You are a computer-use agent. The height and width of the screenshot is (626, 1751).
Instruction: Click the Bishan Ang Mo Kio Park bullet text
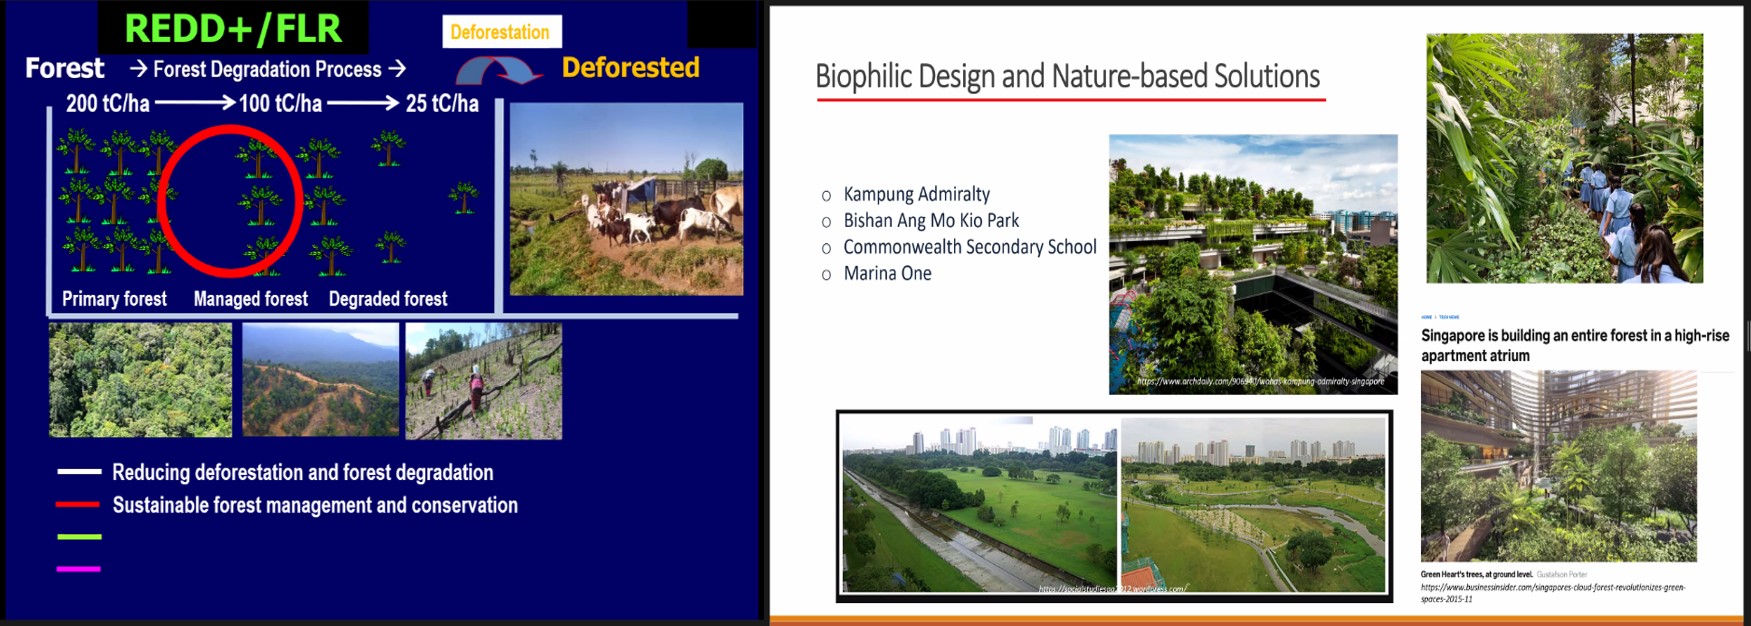(931, 221)
